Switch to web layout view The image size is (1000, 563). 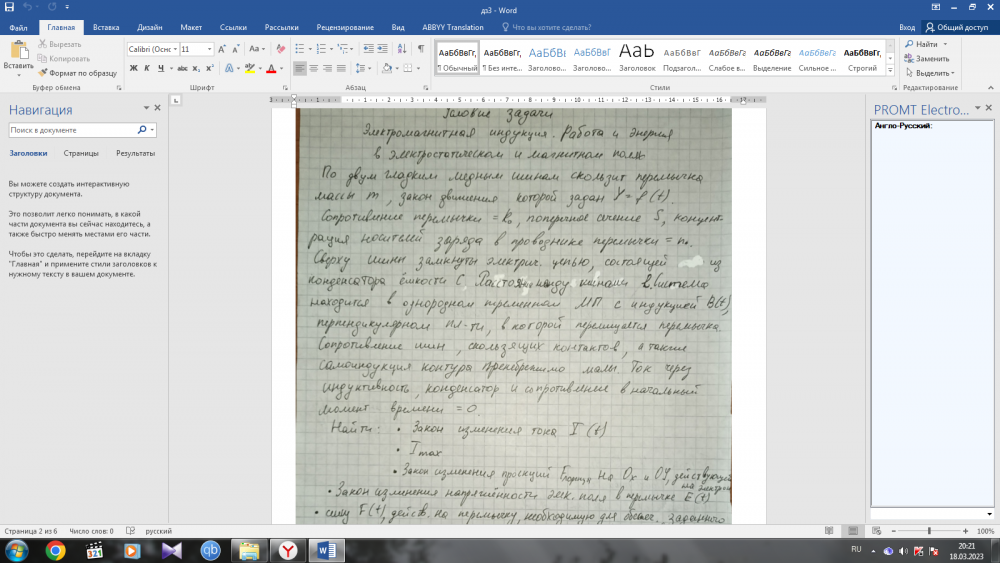coord(876,531)
